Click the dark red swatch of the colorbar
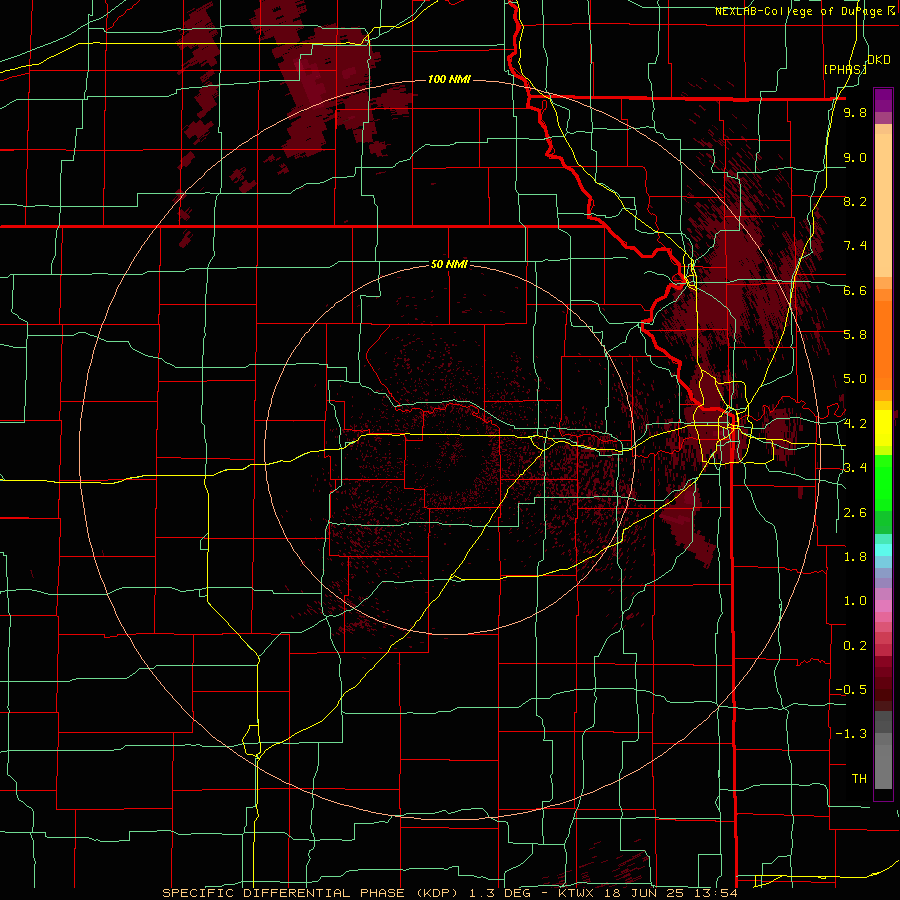Viewport: 900px width, 900px height. [x=883, y=683]
